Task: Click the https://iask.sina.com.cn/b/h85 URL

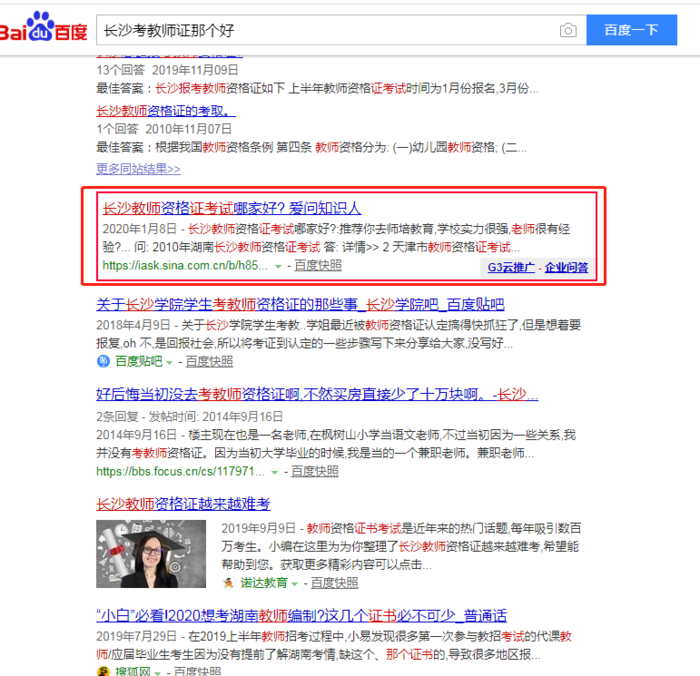Action: coord(185,265)
